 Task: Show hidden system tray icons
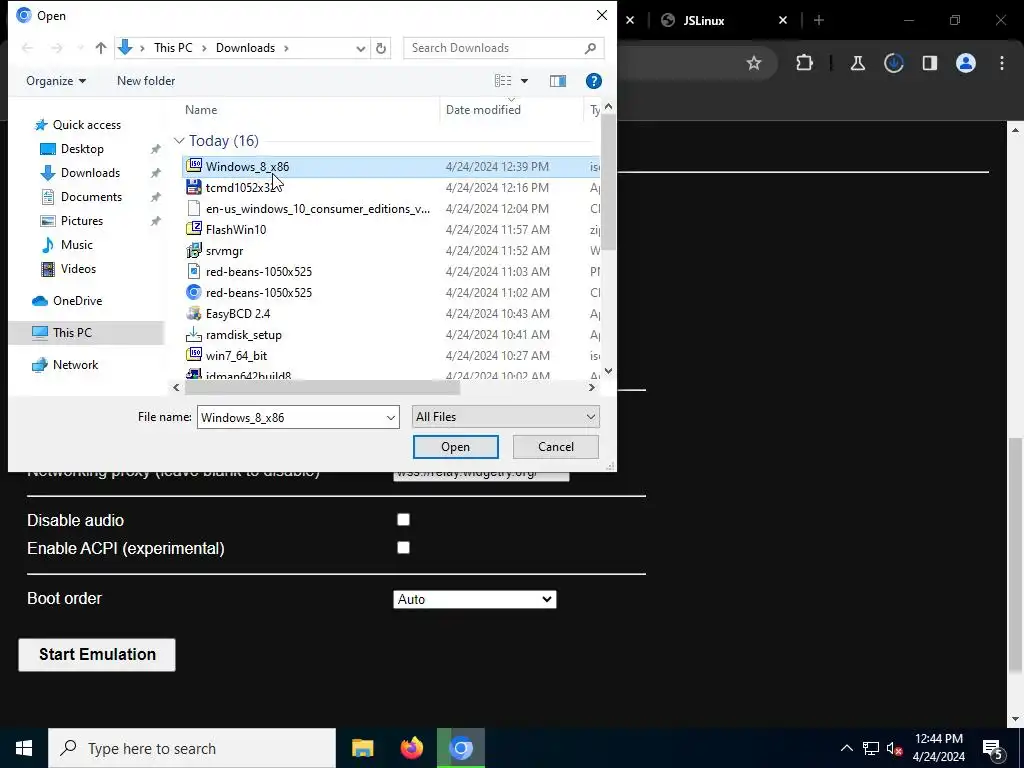pos(846,748)
